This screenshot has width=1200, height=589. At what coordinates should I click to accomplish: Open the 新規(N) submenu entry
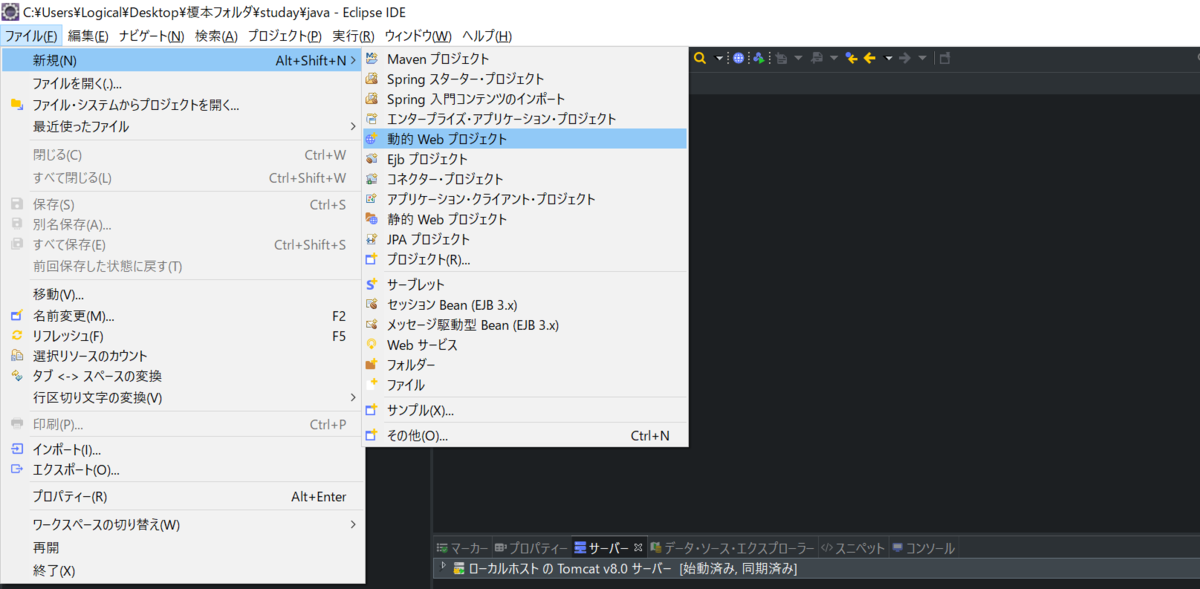click(x=182, y=60)
